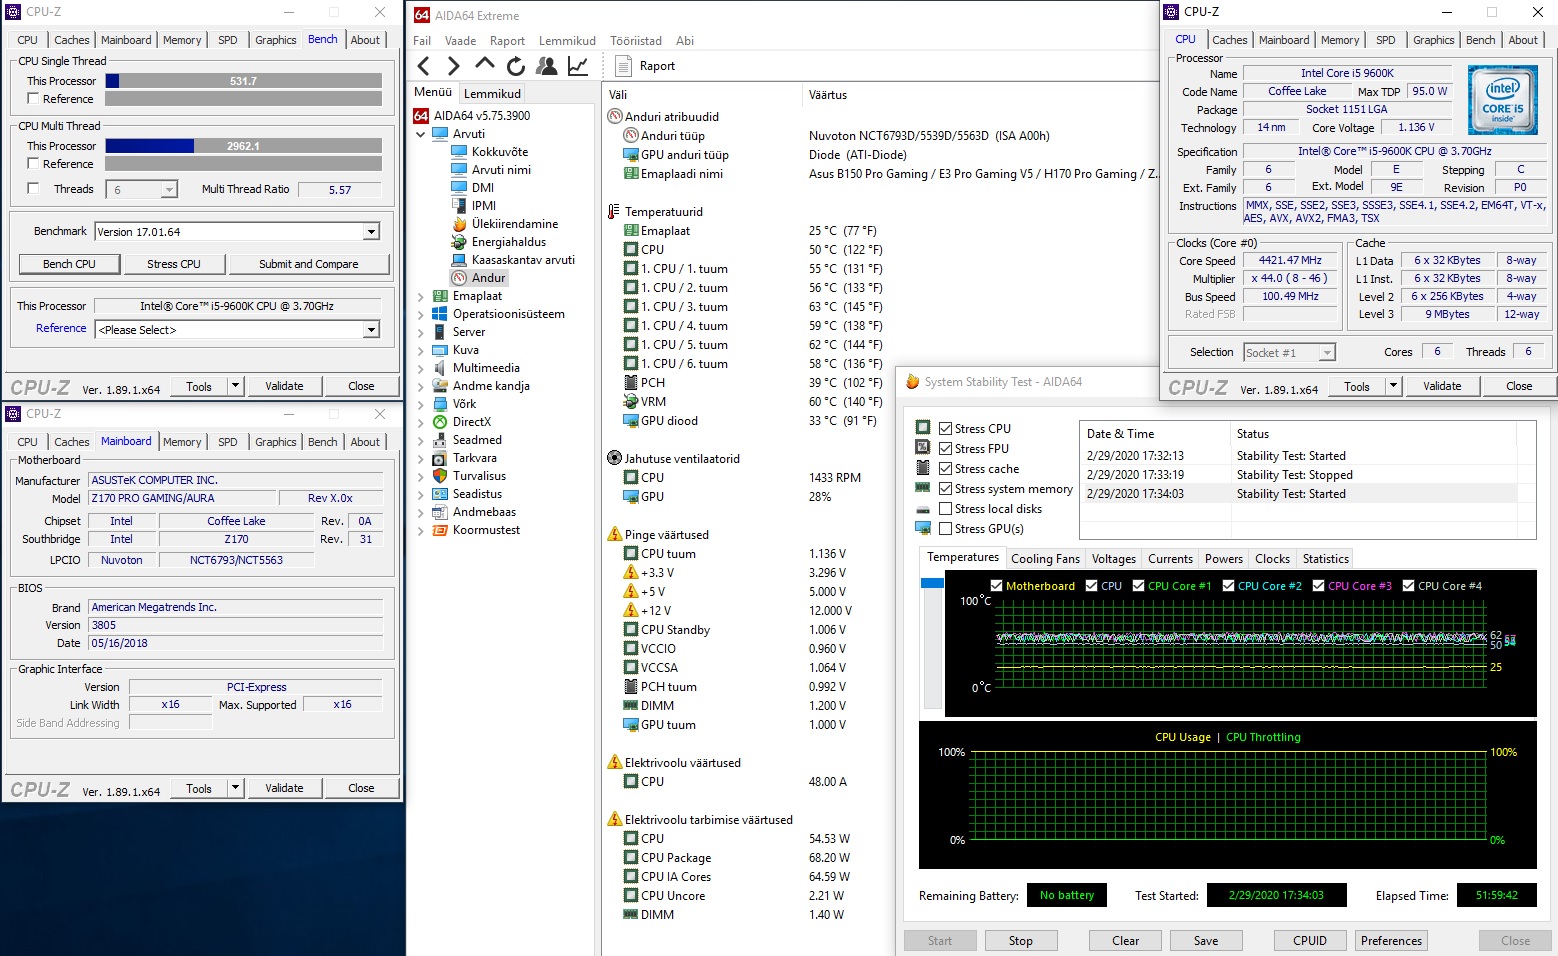
Task: Open the AIDA64 graph chart icon
Action: coord(578,66)
